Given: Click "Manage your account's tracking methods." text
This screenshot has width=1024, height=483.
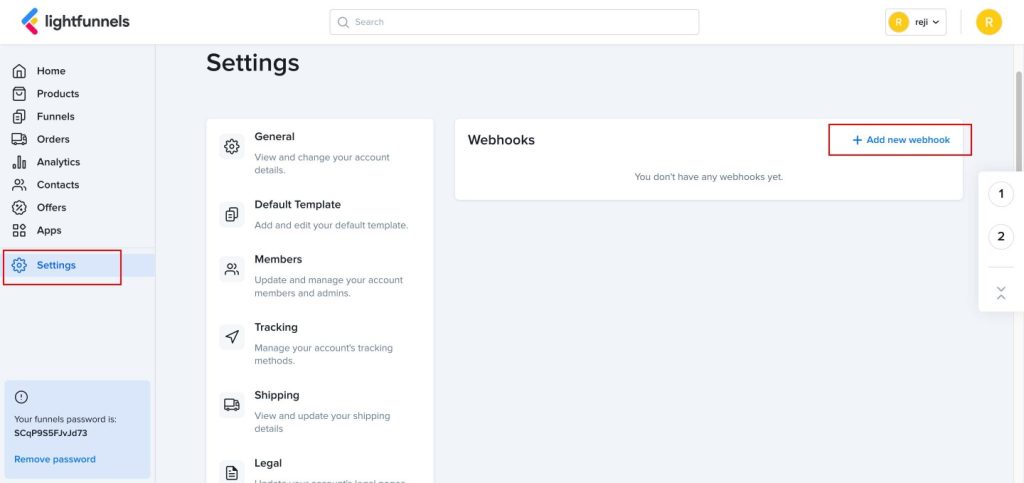Looking at the screenshot, I should click(x=323, y=354).
